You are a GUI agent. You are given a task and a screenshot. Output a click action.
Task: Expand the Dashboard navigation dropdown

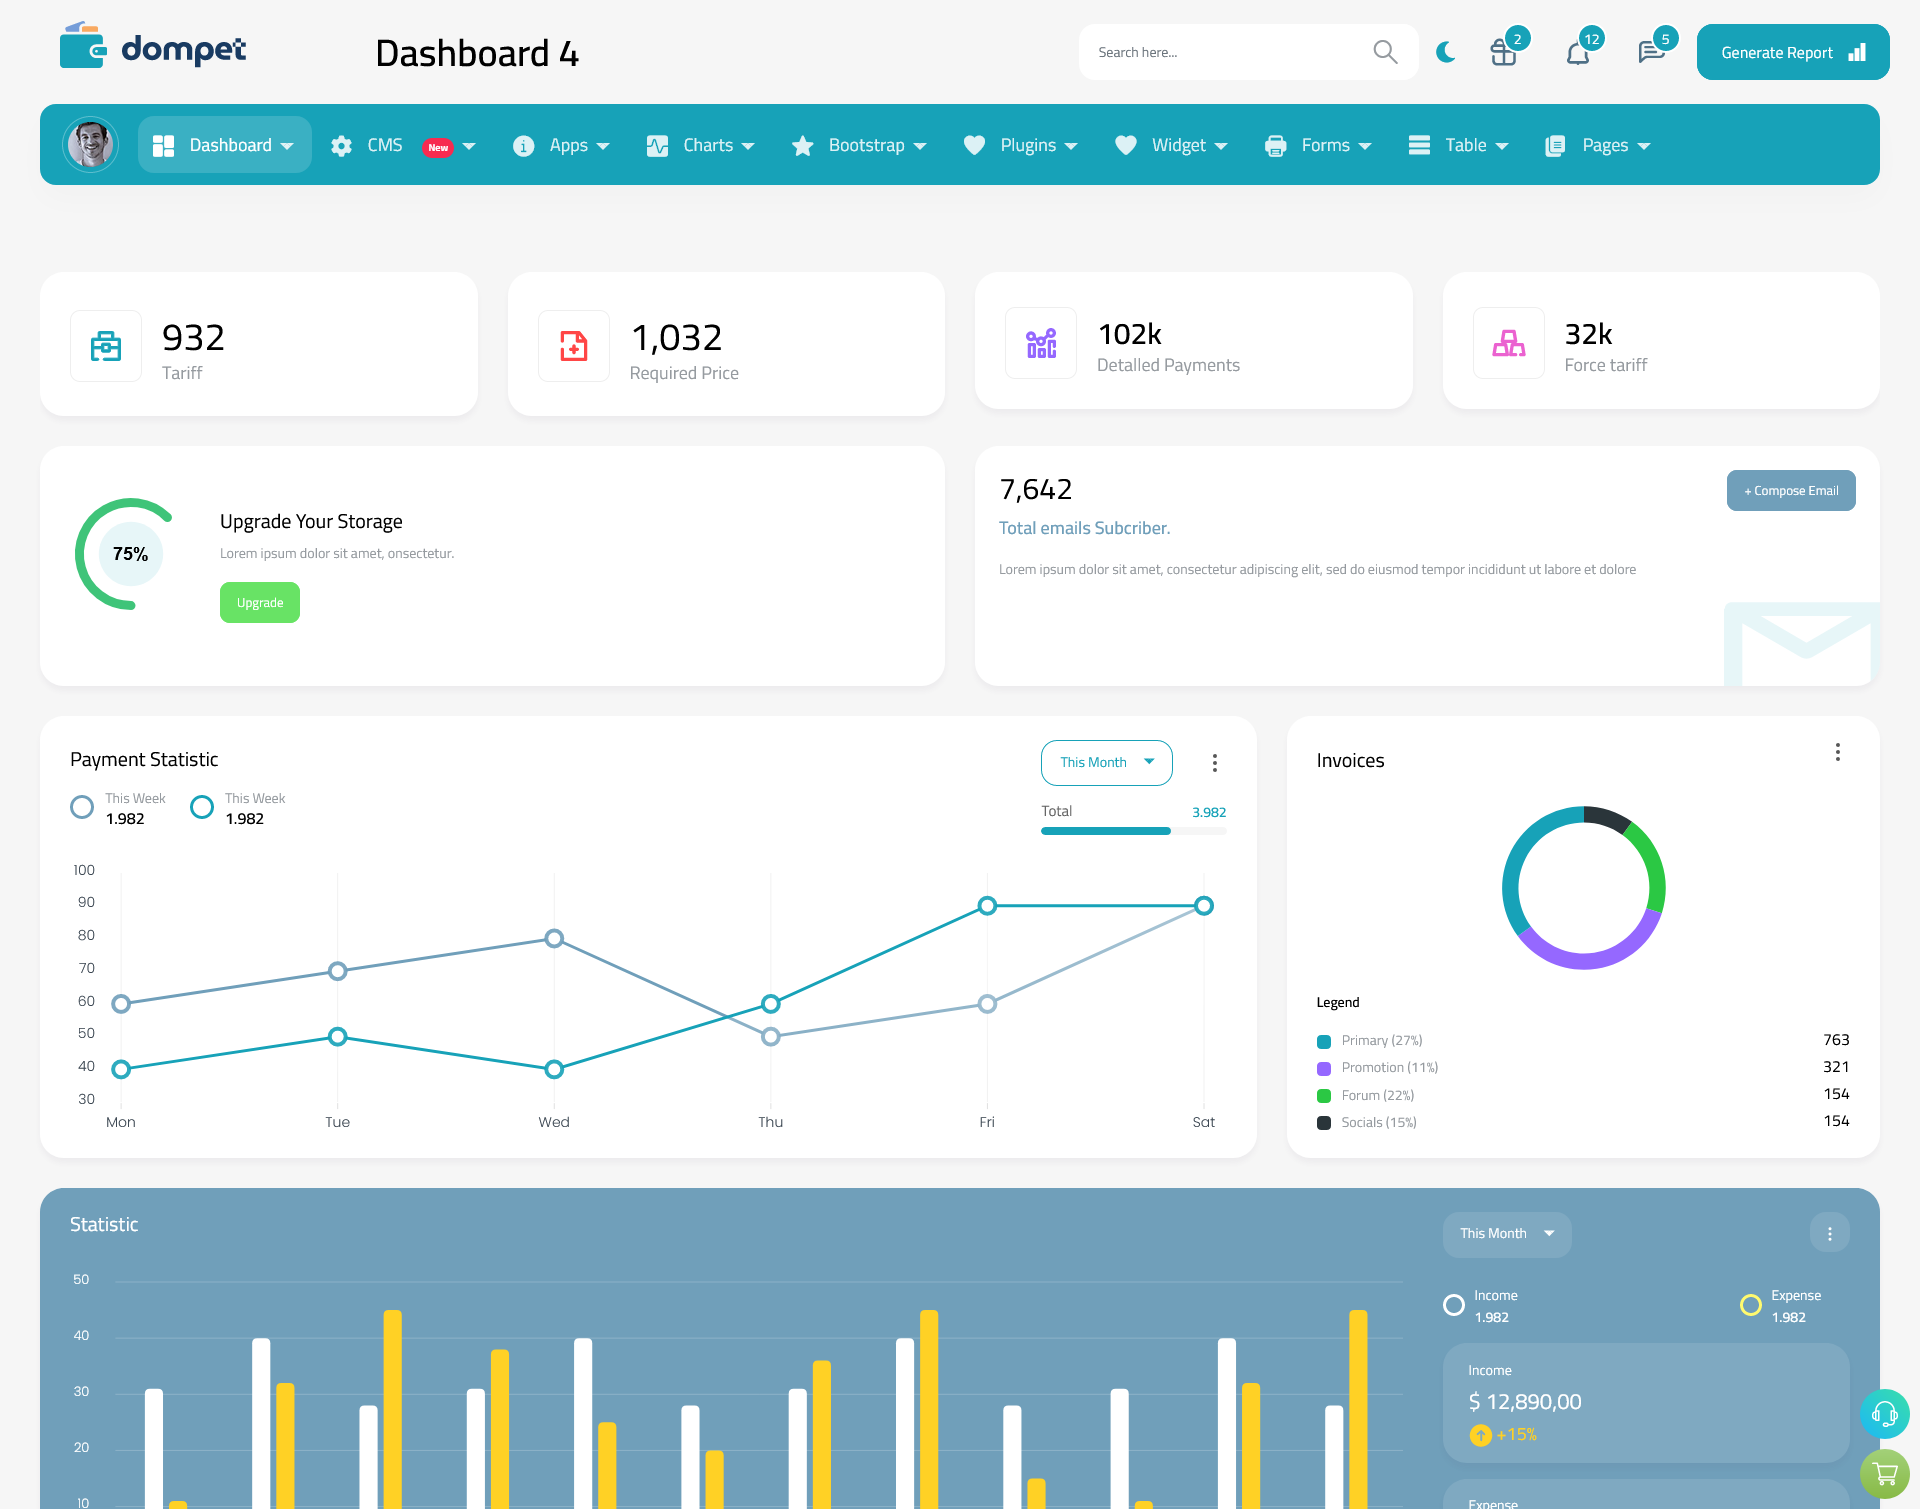point(238,145)
